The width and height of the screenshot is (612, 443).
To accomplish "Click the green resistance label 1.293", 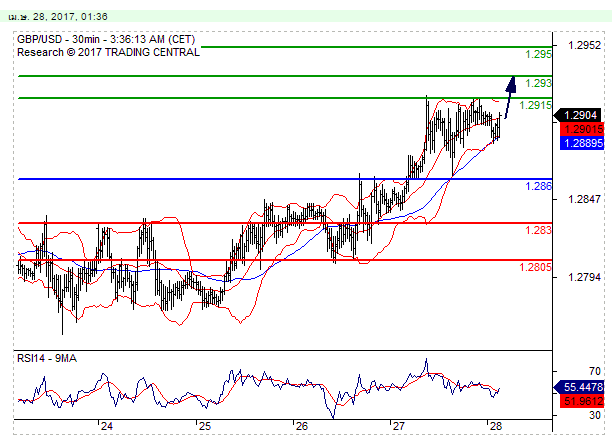I will pyautogui.click(x=538, y=83).
